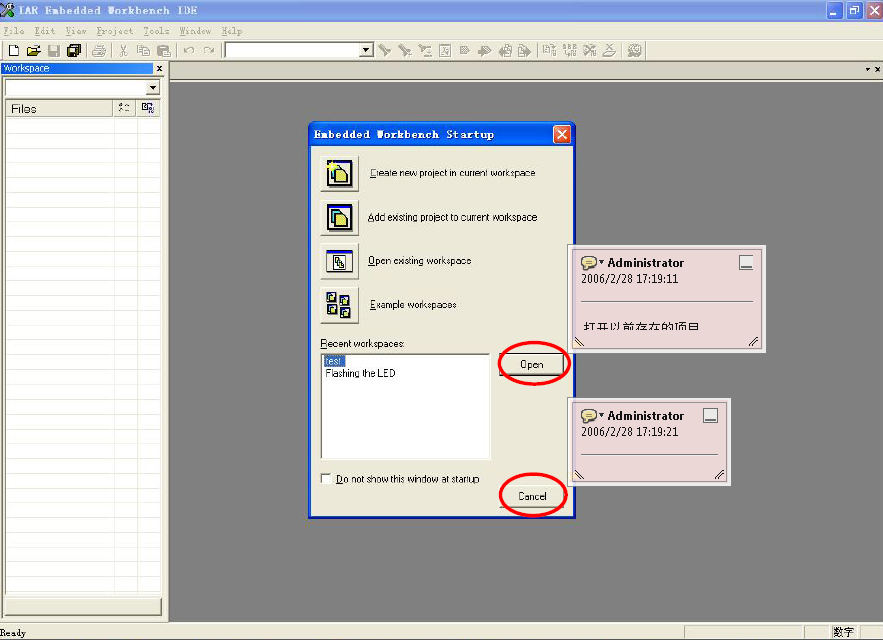This screenshot has height=640, width=883.
Task: Click the Compile toolbar icon
Action: (x=549, y=51)
